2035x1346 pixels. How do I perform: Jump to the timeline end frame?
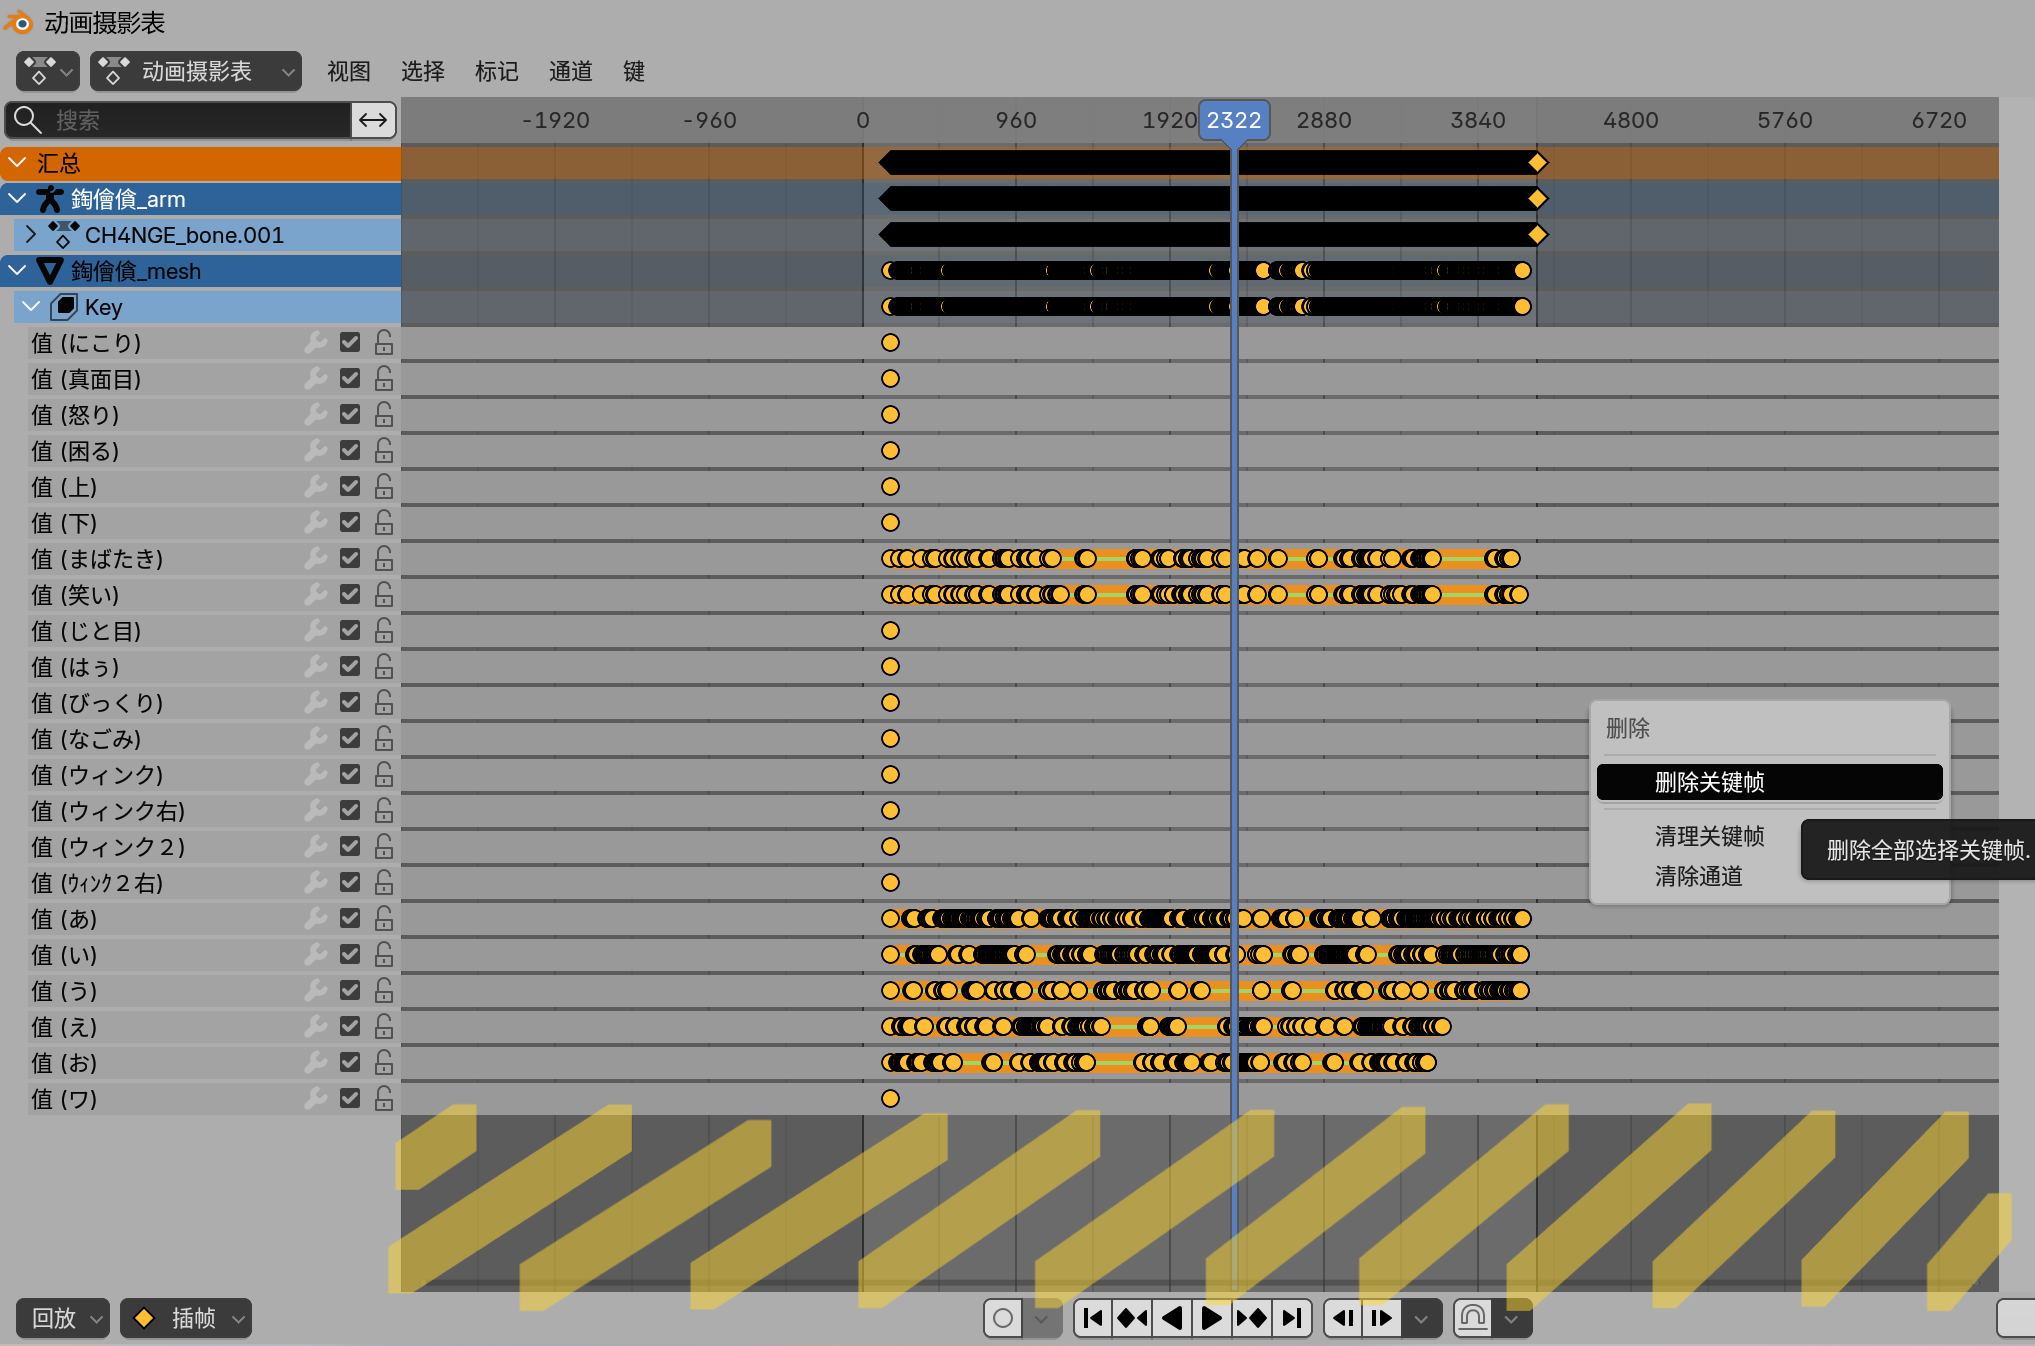[1291, 1318]
